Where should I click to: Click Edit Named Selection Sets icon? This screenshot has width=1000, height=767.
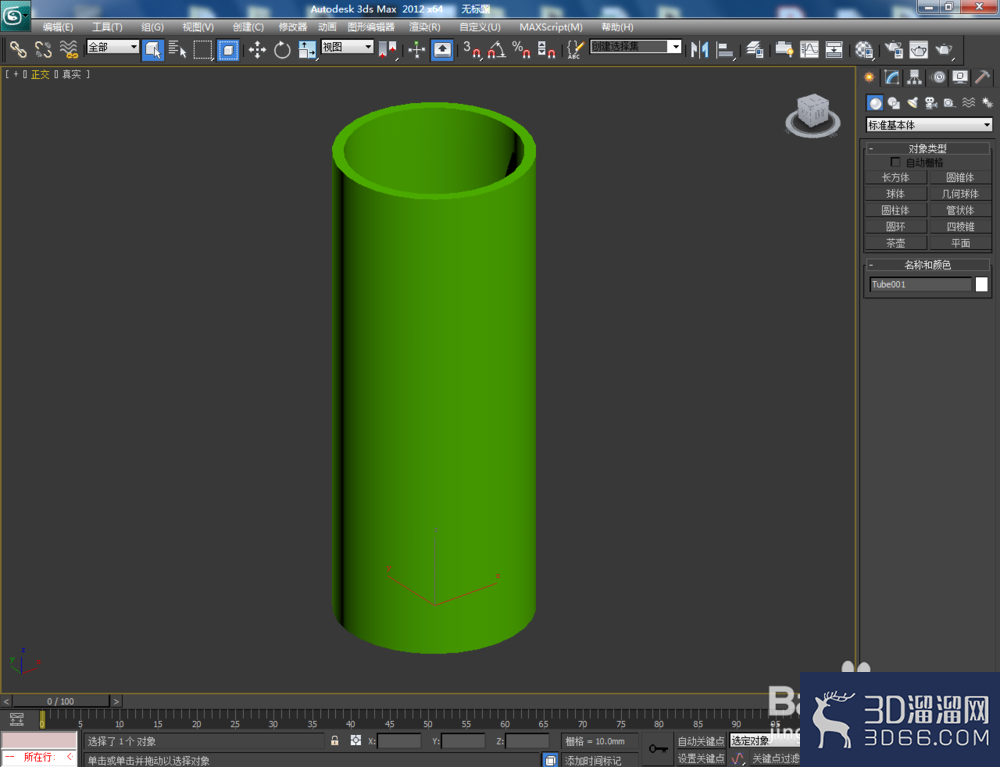[x=575, y=49]
